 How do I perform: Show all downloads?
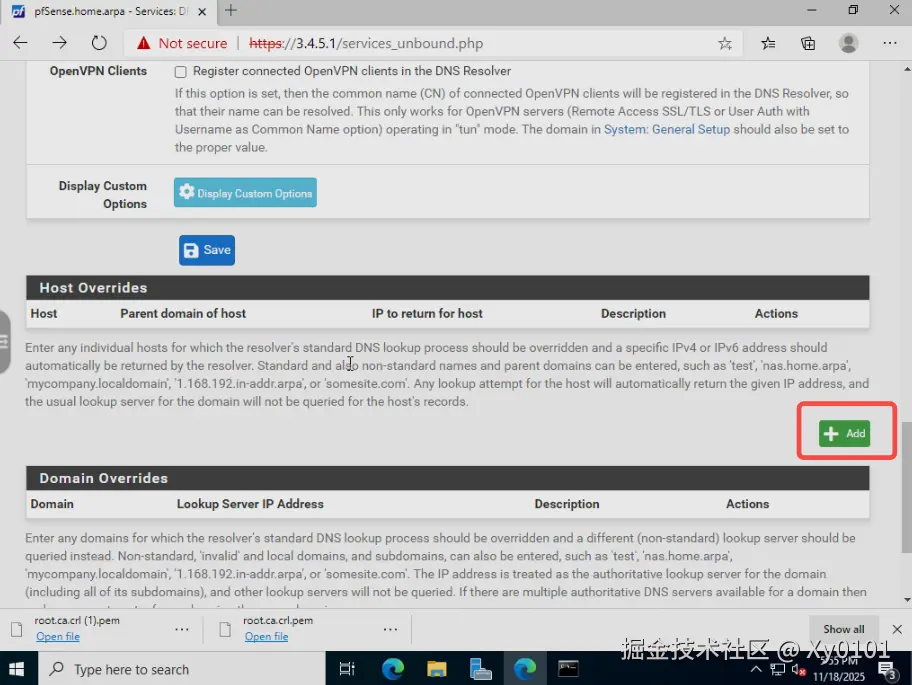point(843,629)
